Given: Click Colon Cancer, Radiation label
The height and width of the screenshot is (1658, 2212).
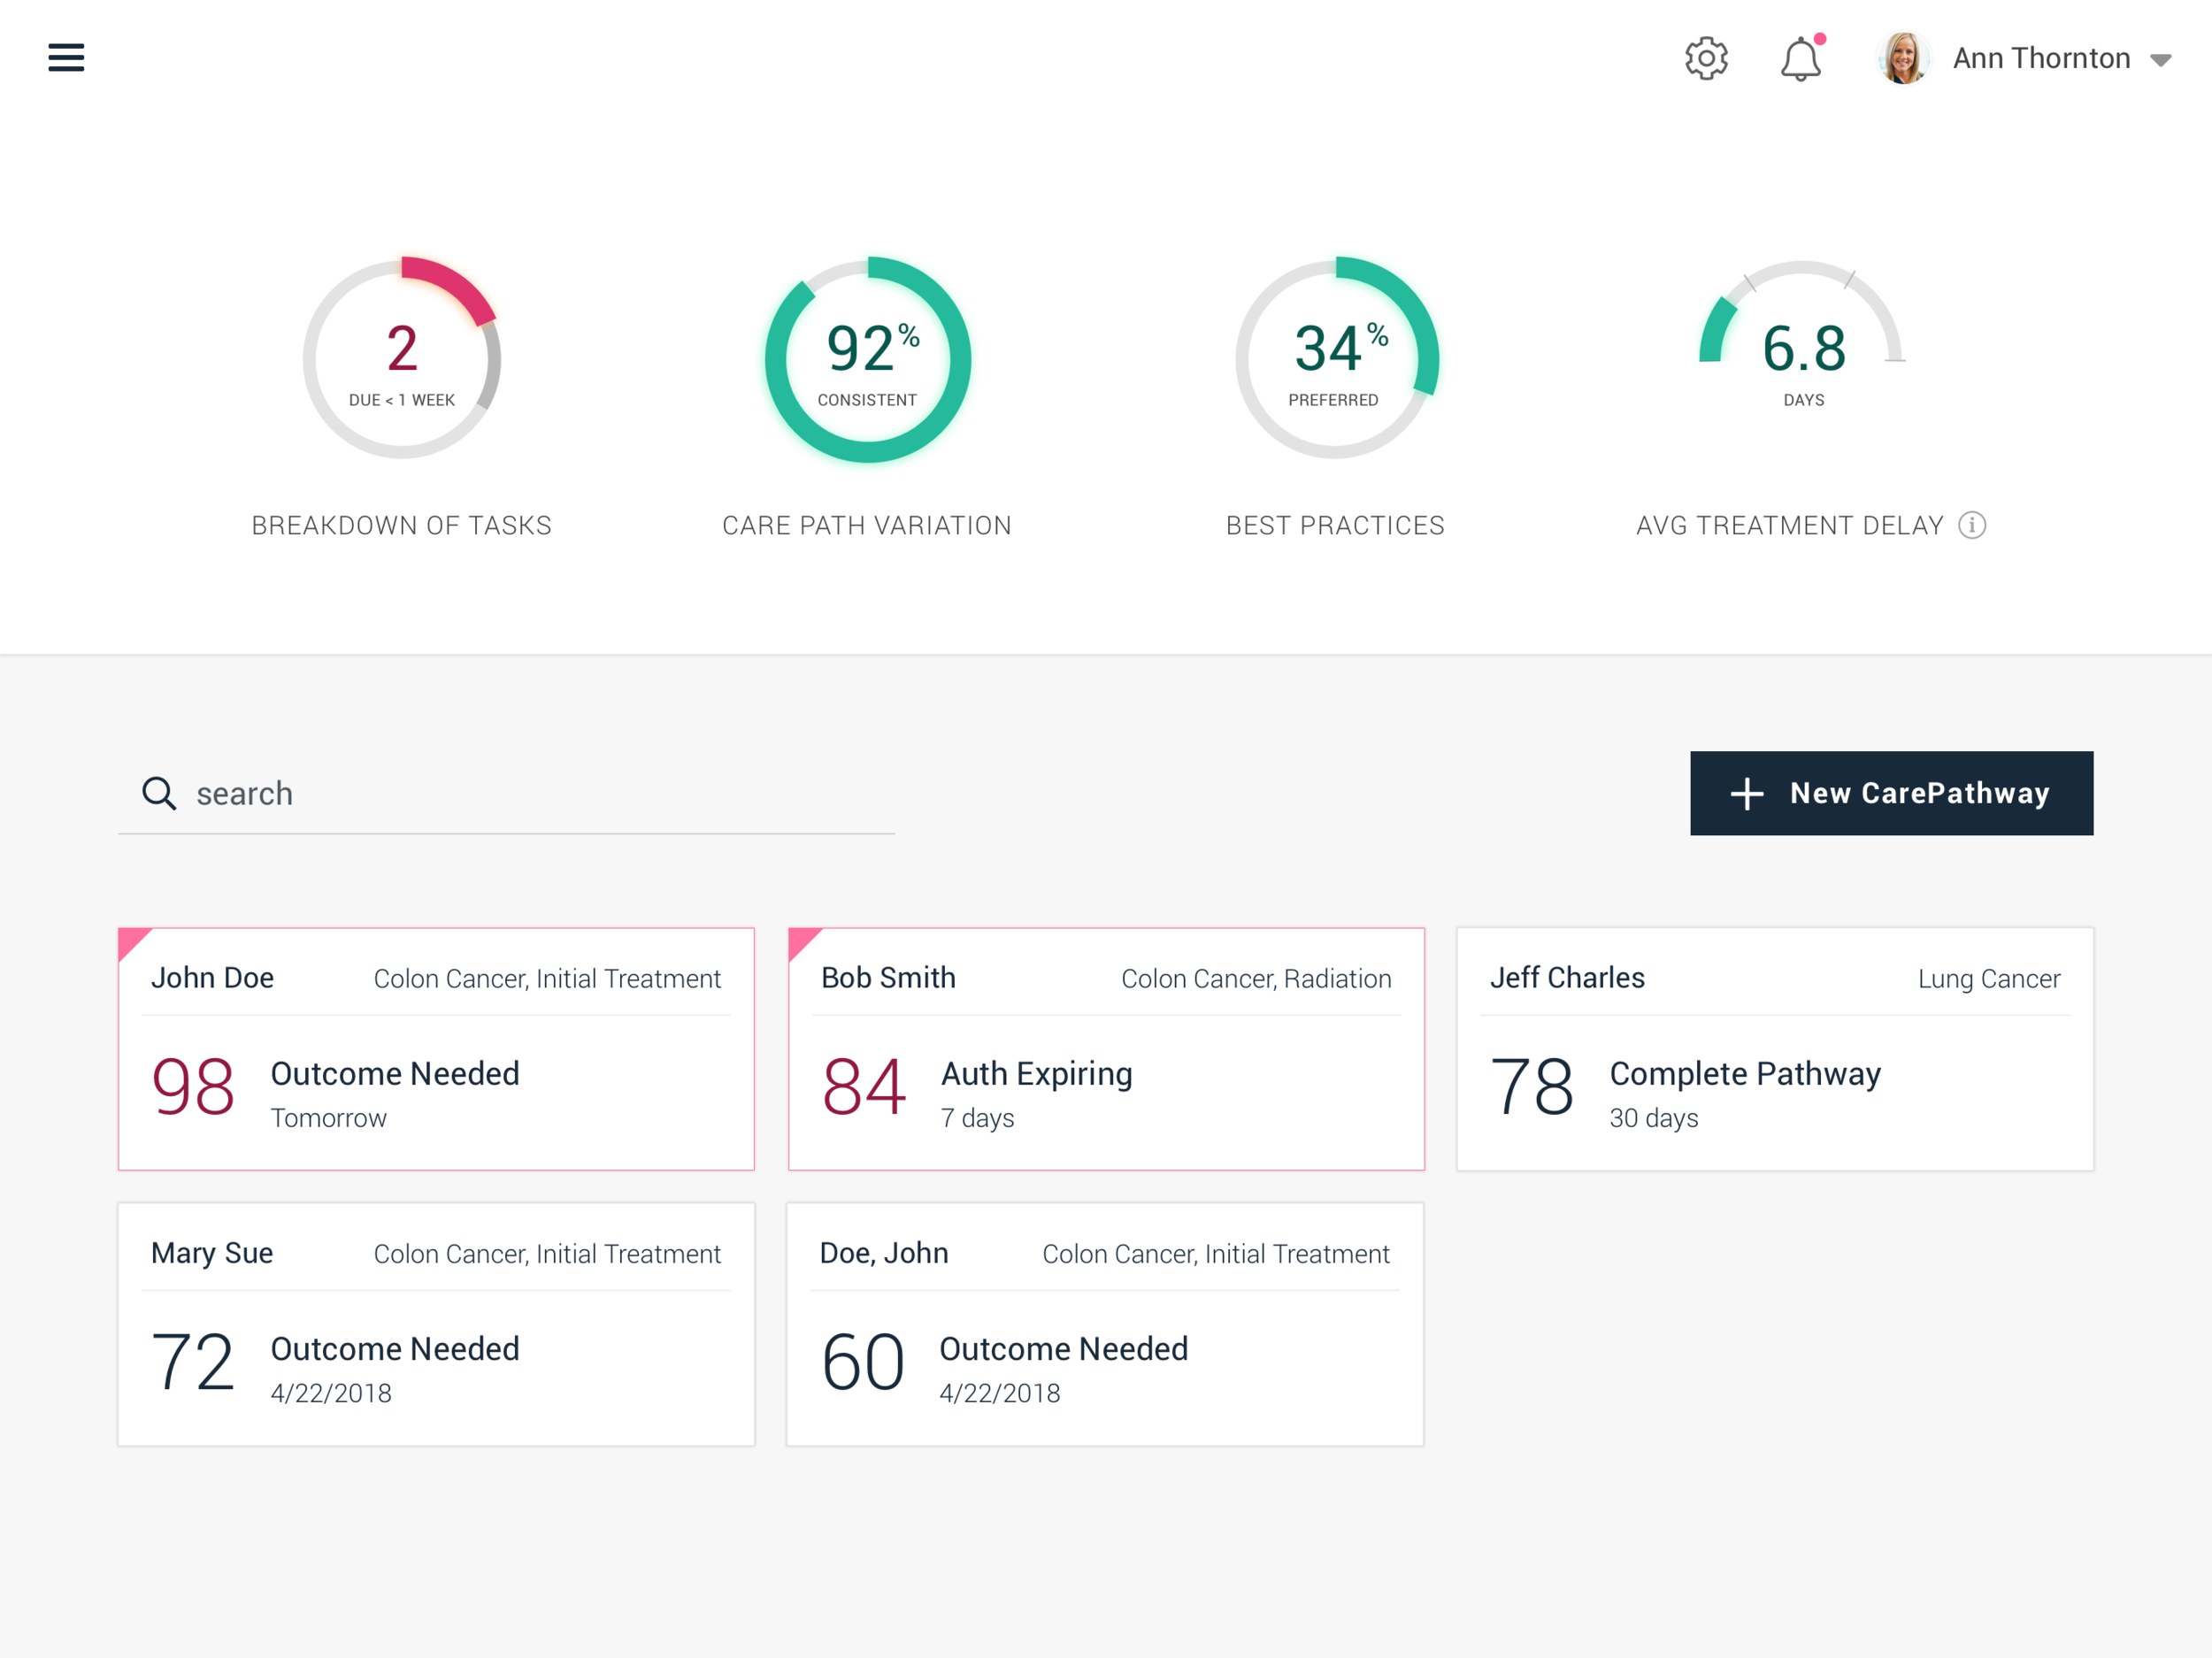Looking at the screenshot, I should [x=1256, y=978].
